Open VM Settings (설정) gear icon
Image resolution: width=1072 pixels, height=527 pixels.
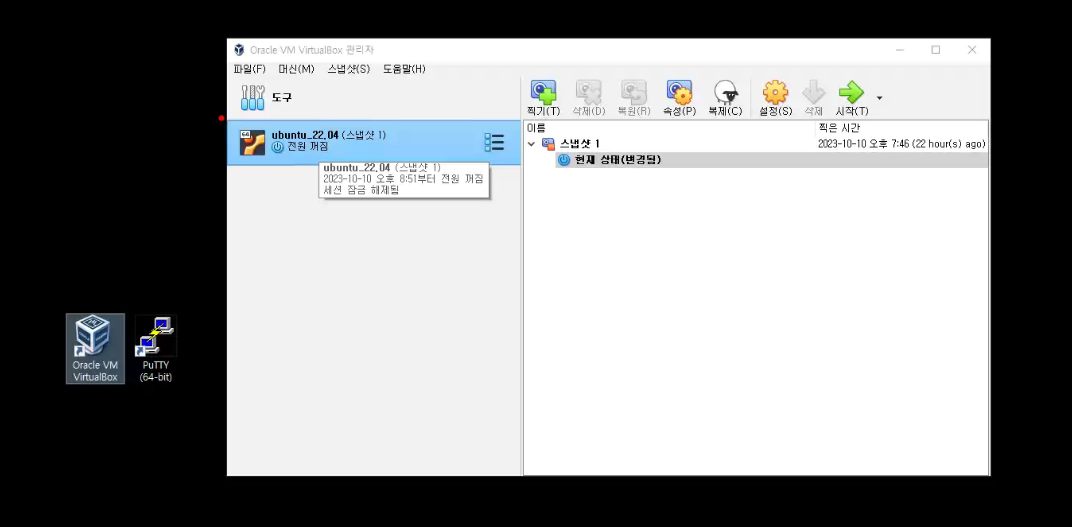(x=775, y=92)
